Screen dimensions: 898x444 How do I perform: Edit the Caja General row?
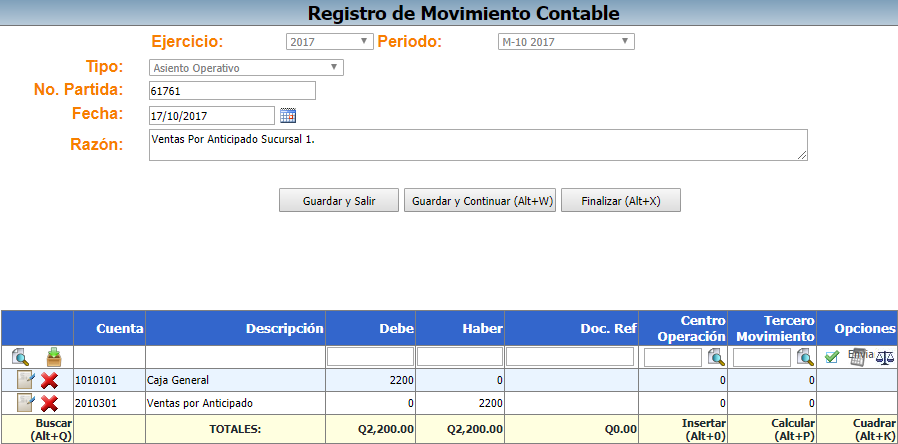tap(25, 380)
